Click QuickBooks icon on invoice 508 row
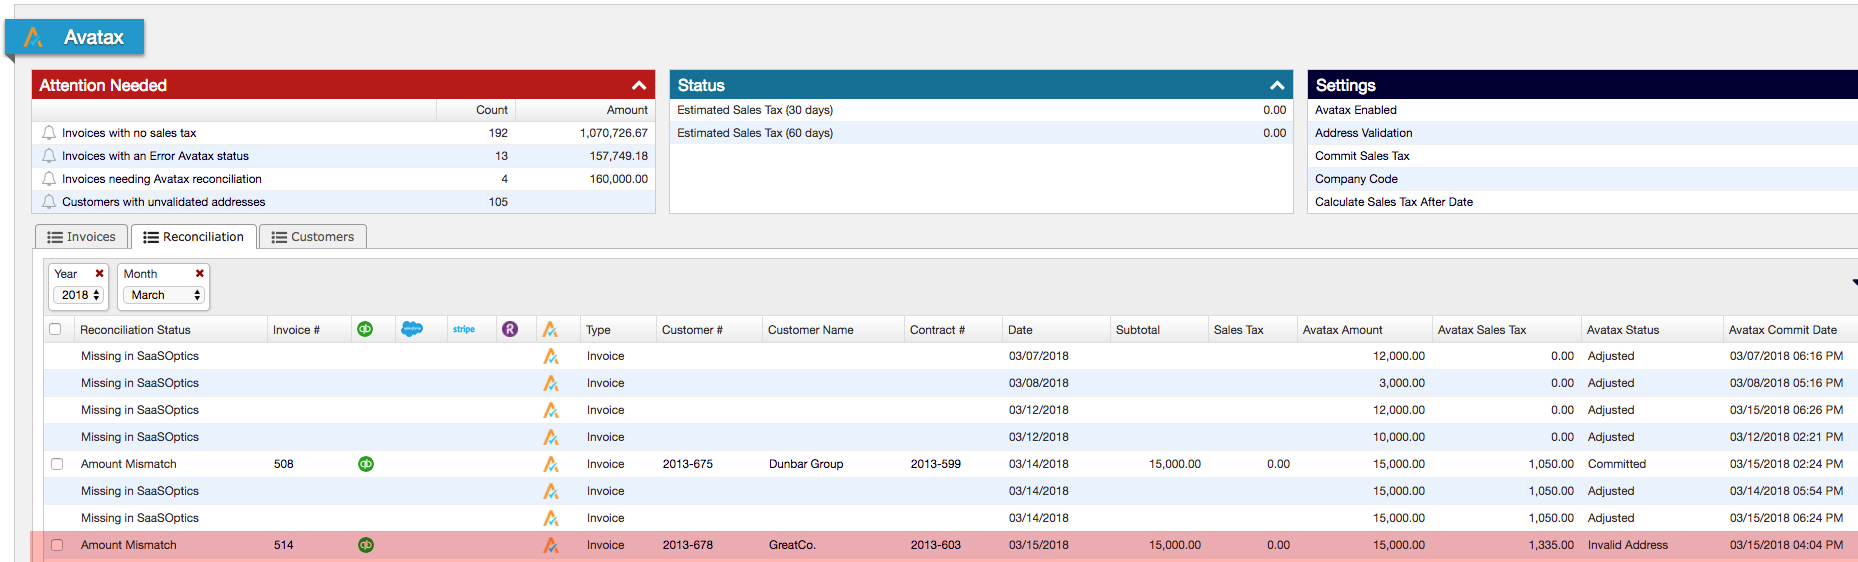Viewport: 1858px width, 562px height. [x=366, y=464]
